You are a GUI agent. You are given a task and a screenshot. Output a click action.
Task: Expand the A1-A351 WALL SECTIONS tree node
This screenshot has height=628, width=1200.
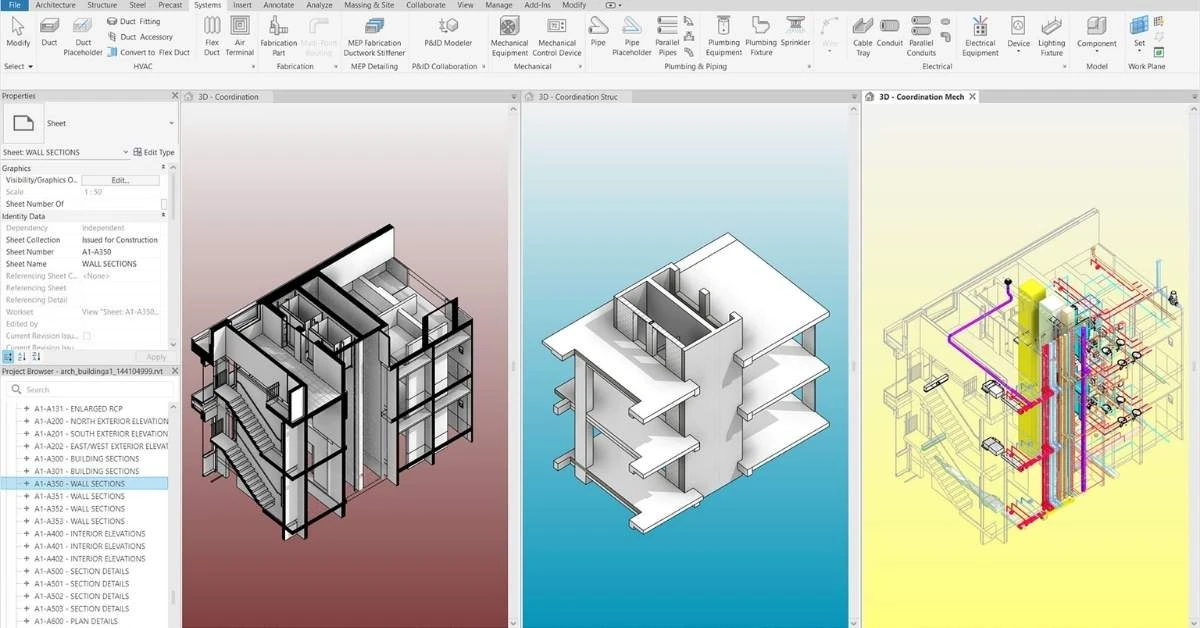27,496
